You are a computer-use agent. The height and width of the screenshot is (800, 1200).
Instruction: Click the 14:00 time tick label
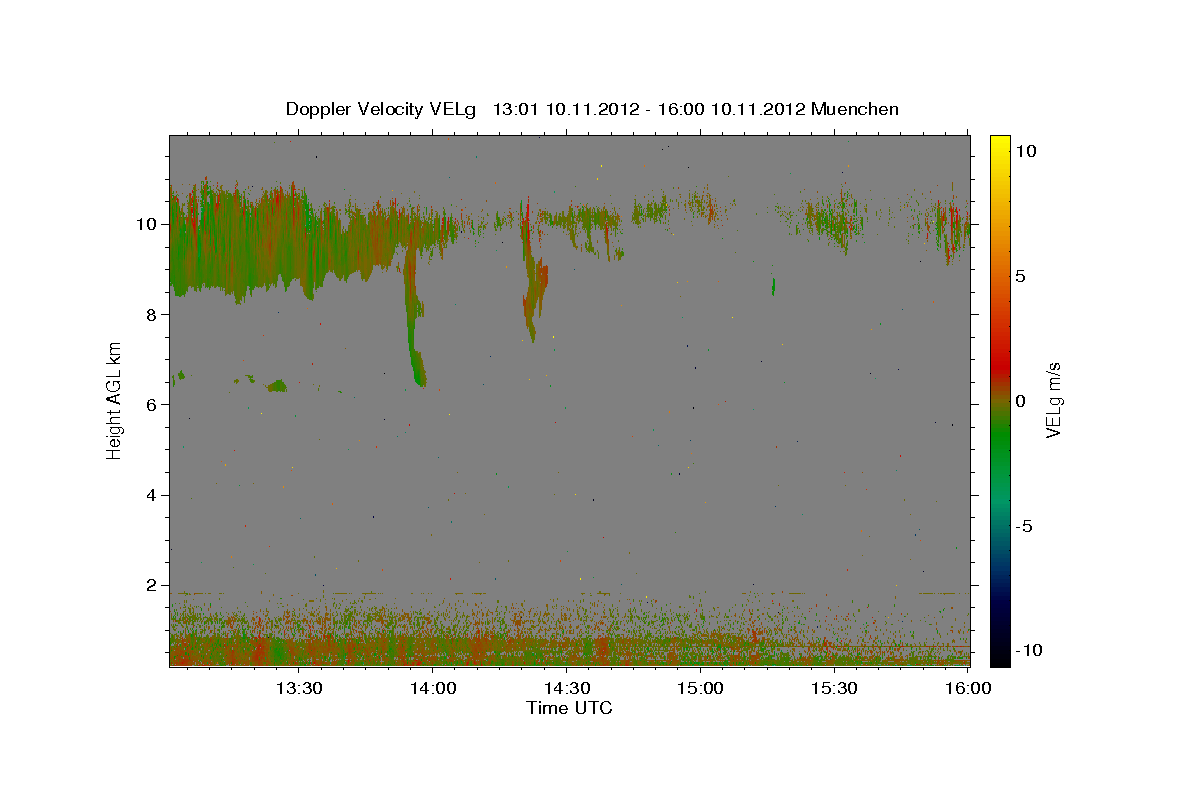point(432,688)
